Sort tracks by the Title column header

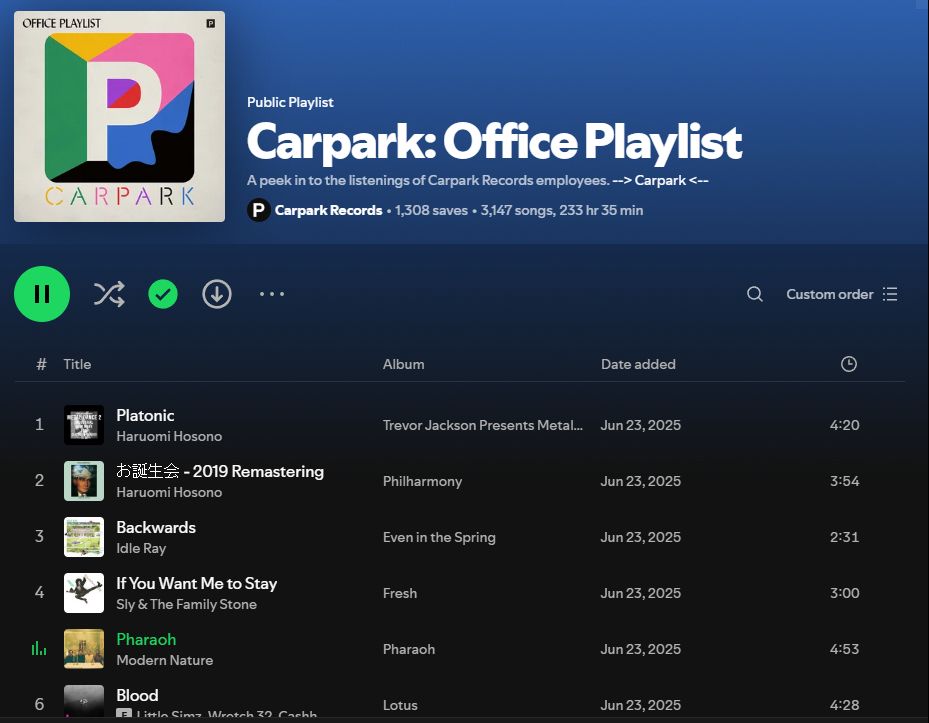[78, 364]
